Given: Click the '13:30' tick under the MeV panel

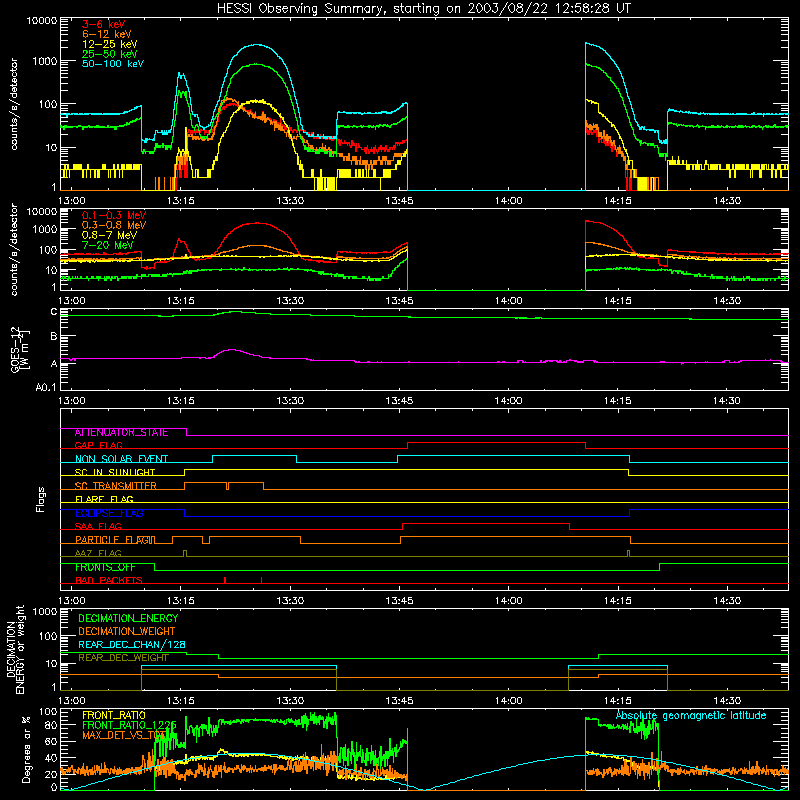Looking at the screenshot, I should tap(290, 301).
